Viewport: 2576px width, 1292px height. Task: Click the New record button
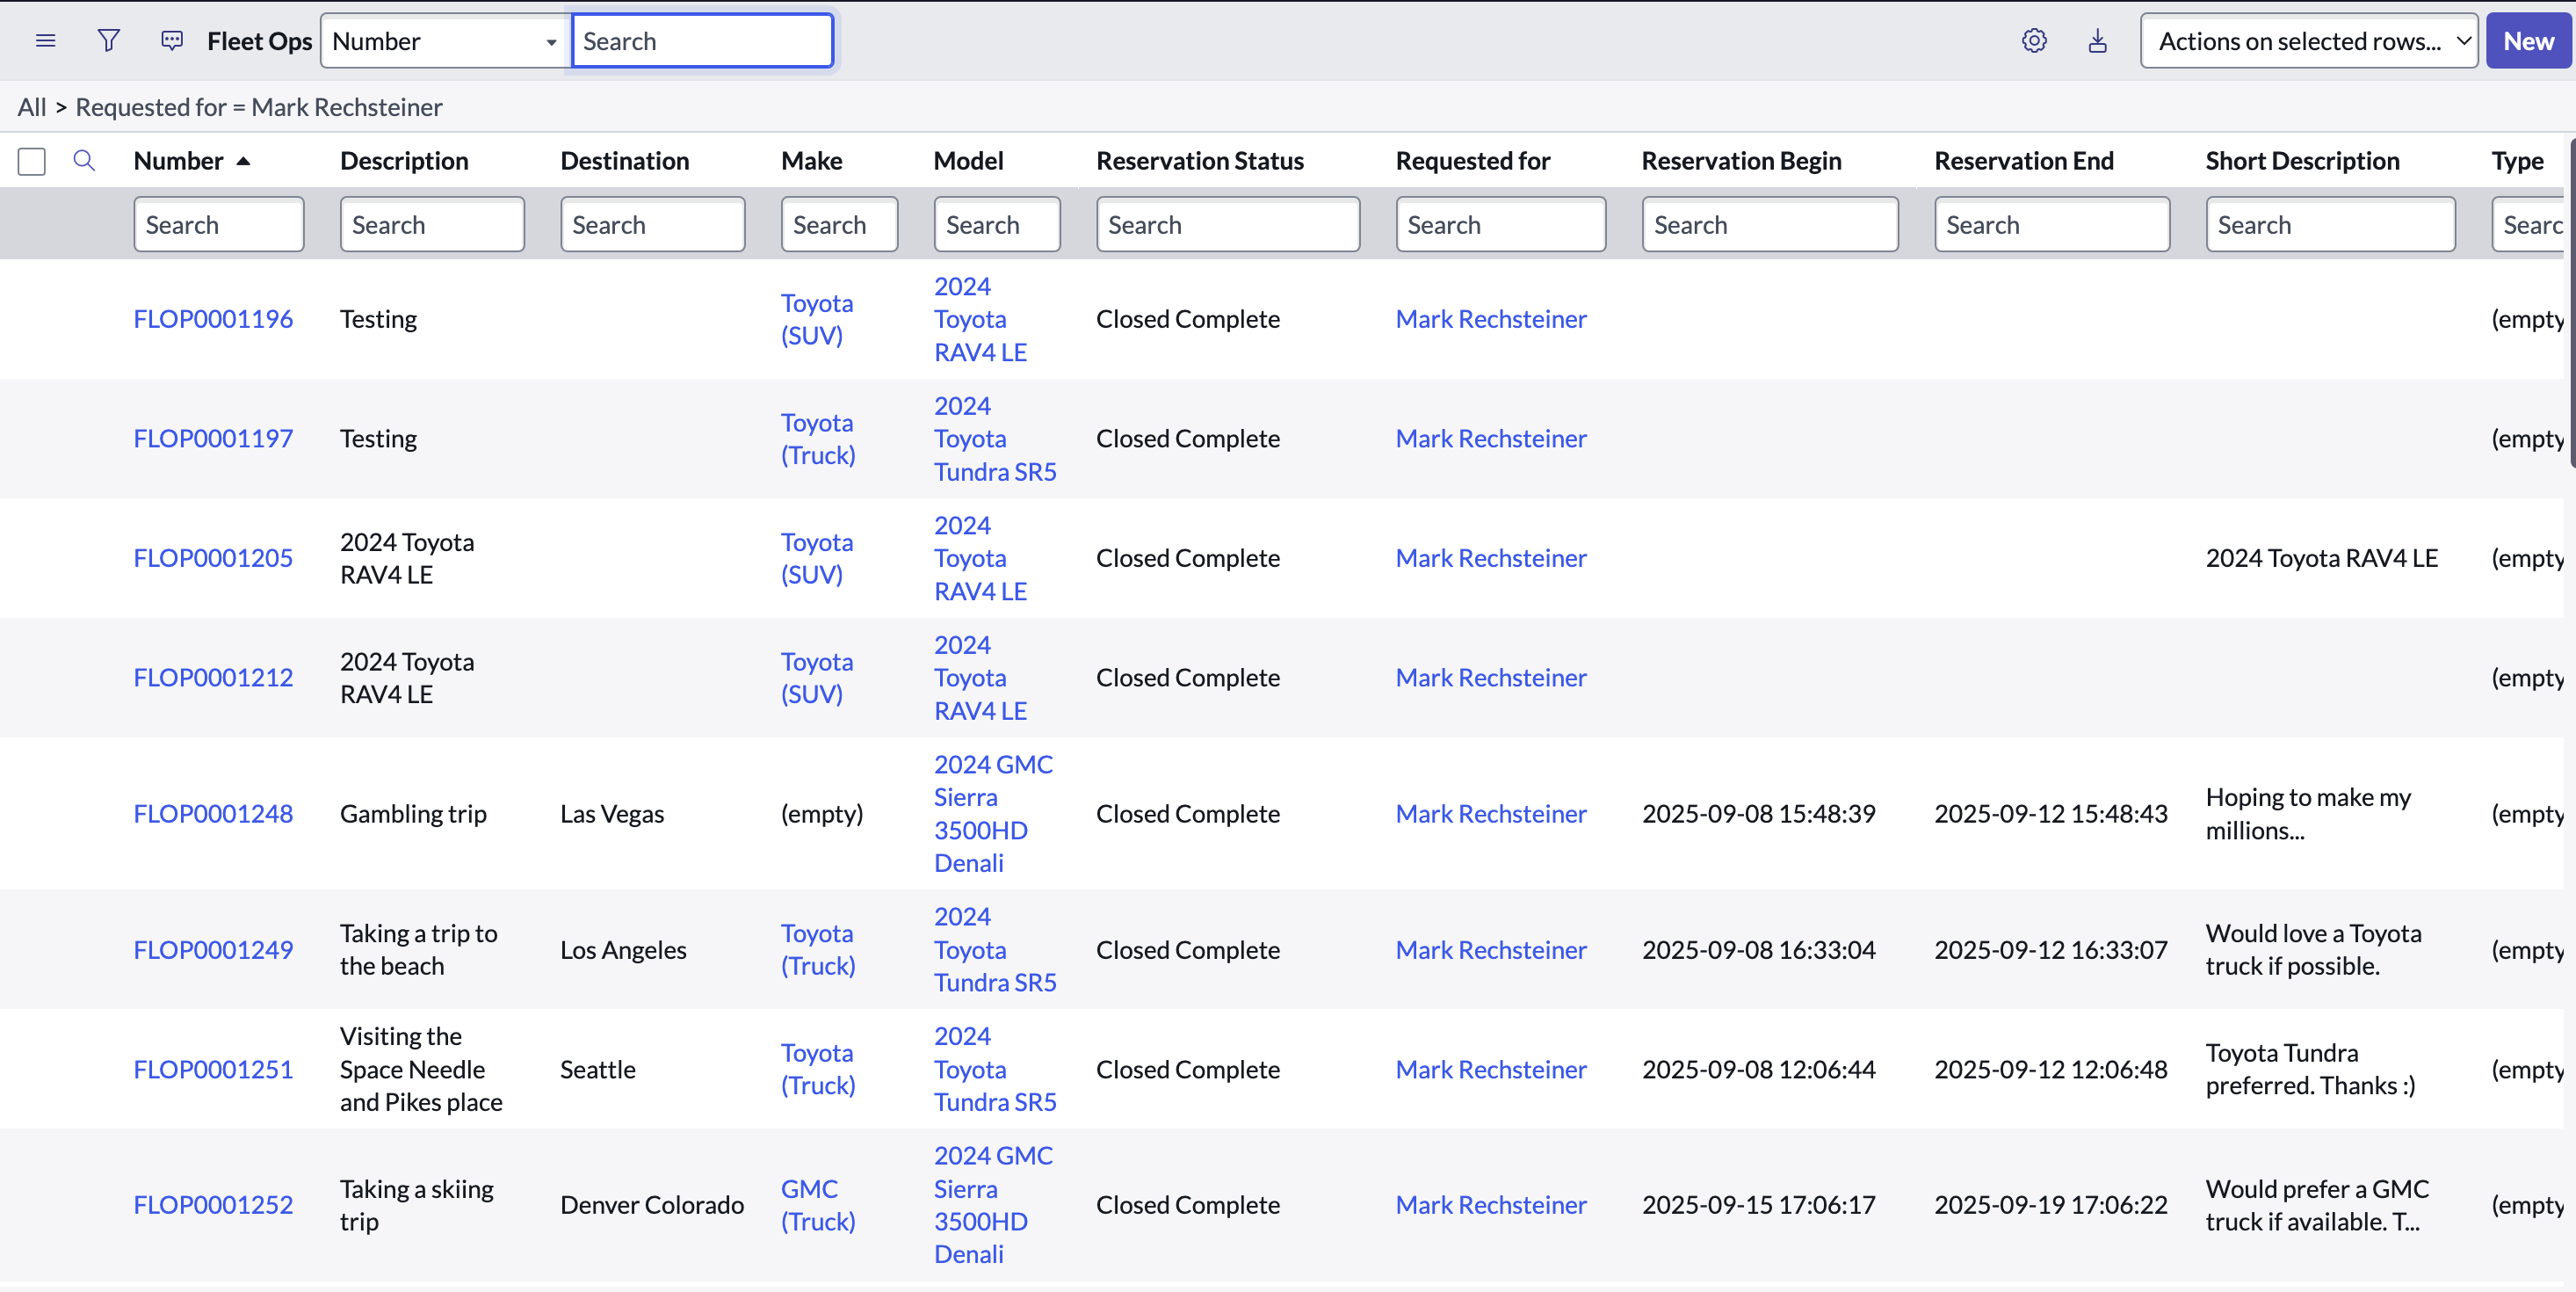point(2527,41)
